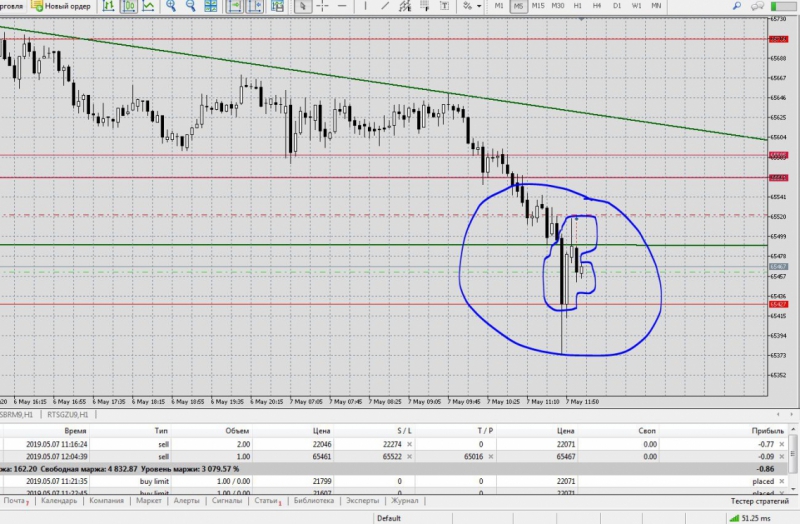This screenshot has height=524, width=800.
Task: Open the chart templates icon
Action: point(277,6)
